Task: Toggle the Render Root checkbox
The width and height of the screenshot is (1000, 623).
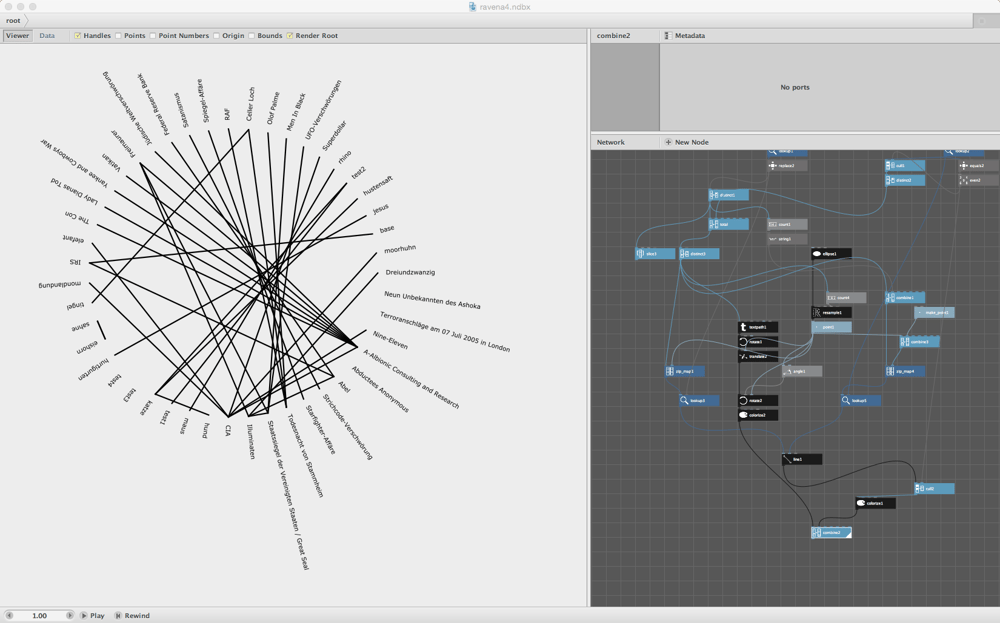Action: [x=290, y=36]
